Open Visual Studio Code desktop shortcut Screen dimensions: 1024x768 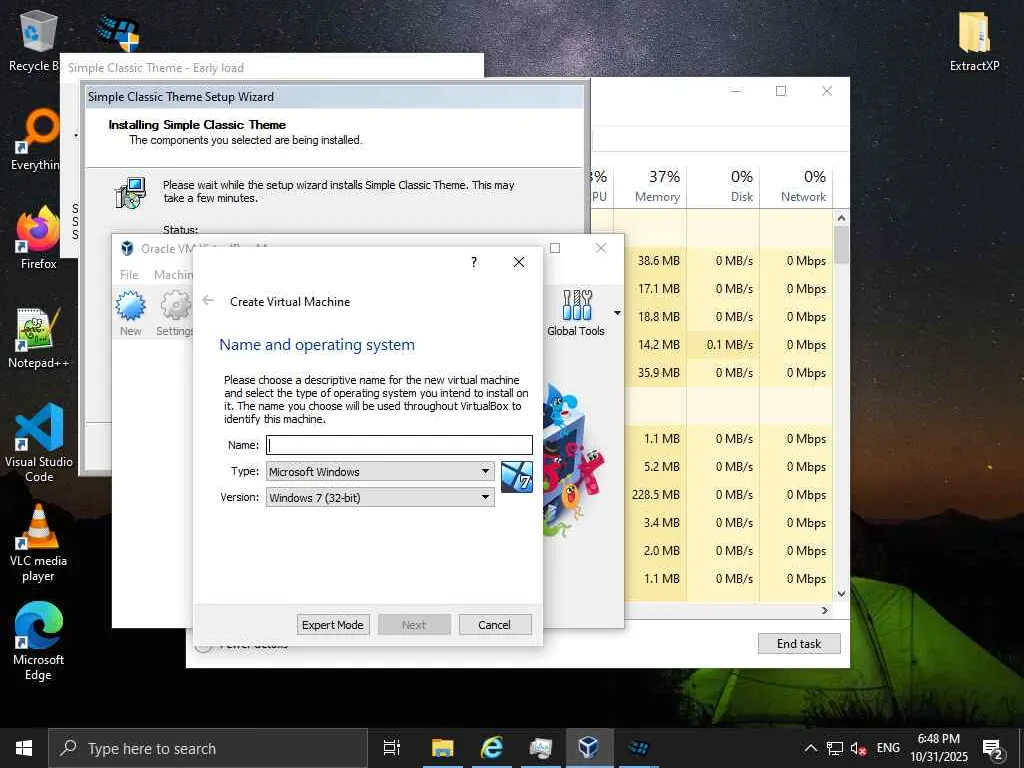click(x=39, y=443)
